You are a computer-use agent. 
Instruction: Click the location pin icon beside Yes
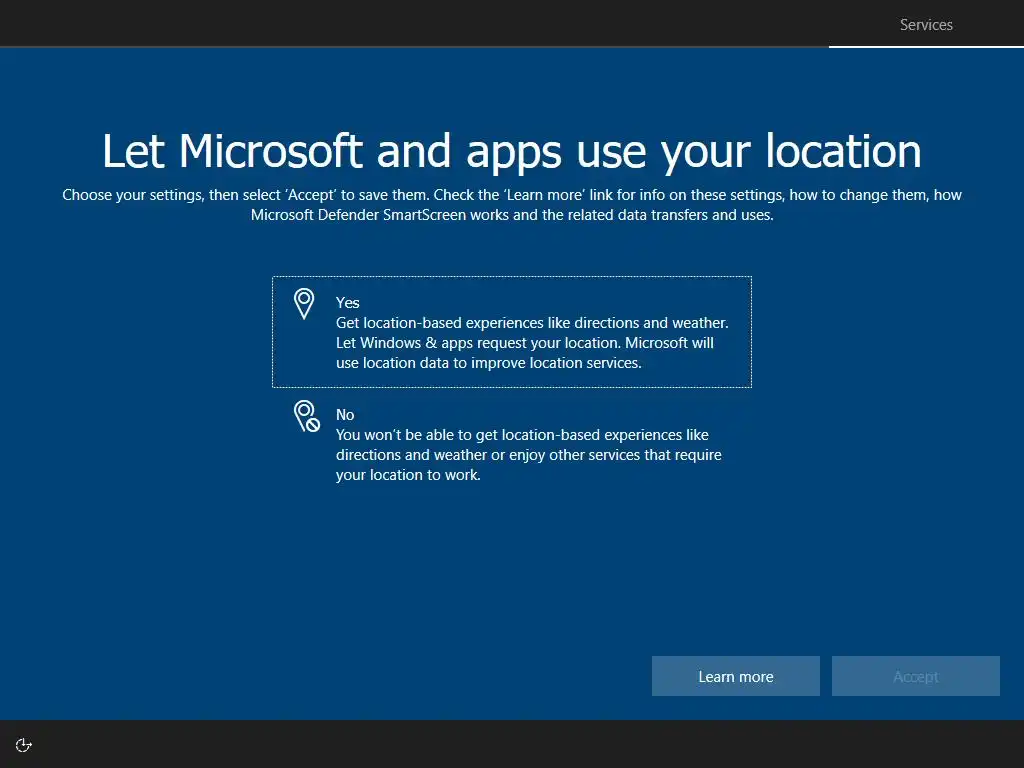click(304, 304)
